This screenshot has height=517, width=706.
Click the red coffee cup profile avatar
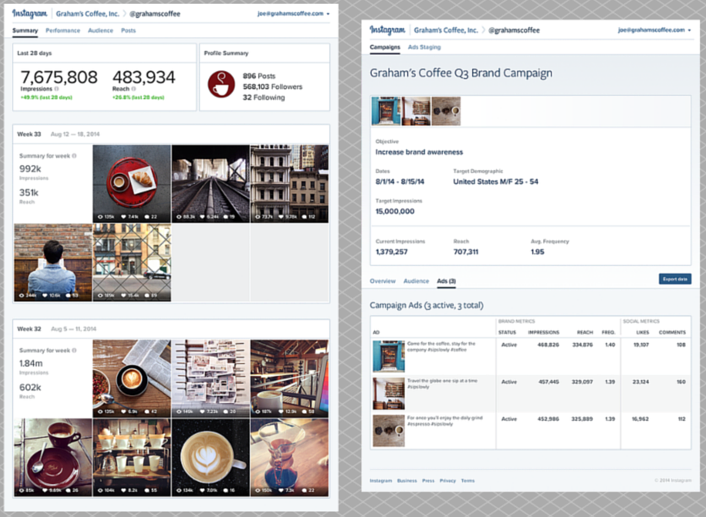[221, 84]
